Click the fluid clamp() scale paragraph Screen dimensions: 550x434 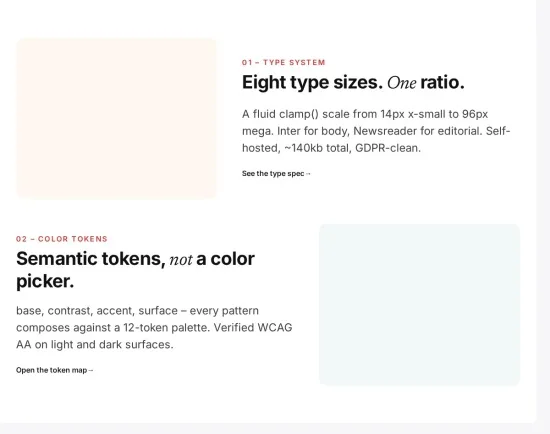376,131
